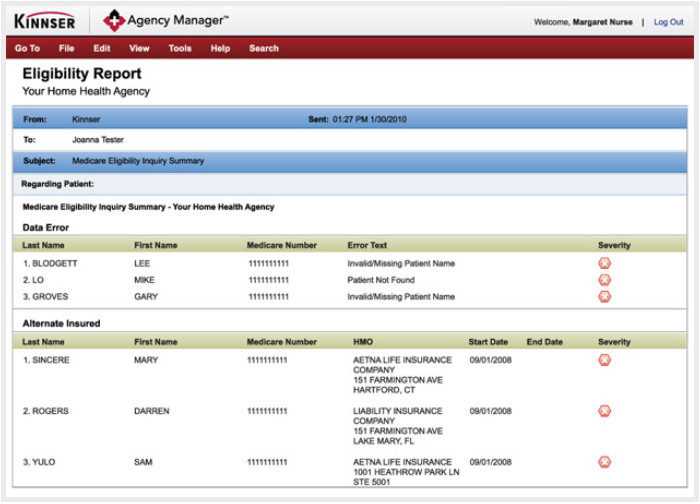Click recipient Joanna Tester

tap(98, 140)
